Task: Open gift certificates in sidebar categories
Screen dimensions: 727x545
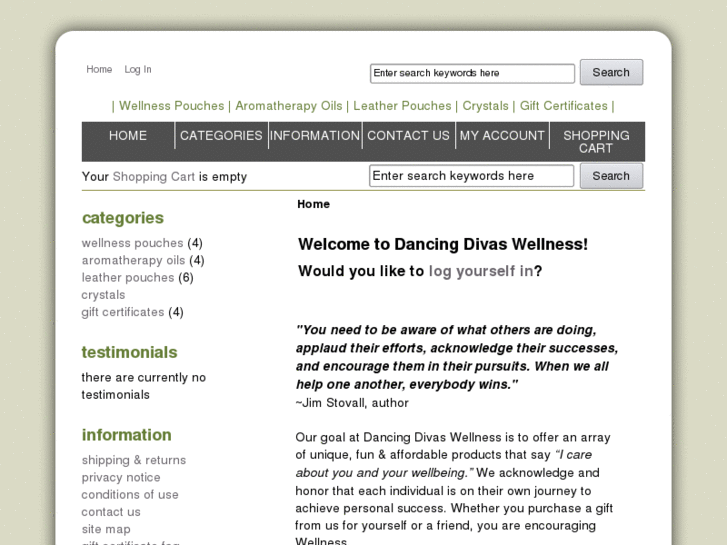Action: point(123,312)
